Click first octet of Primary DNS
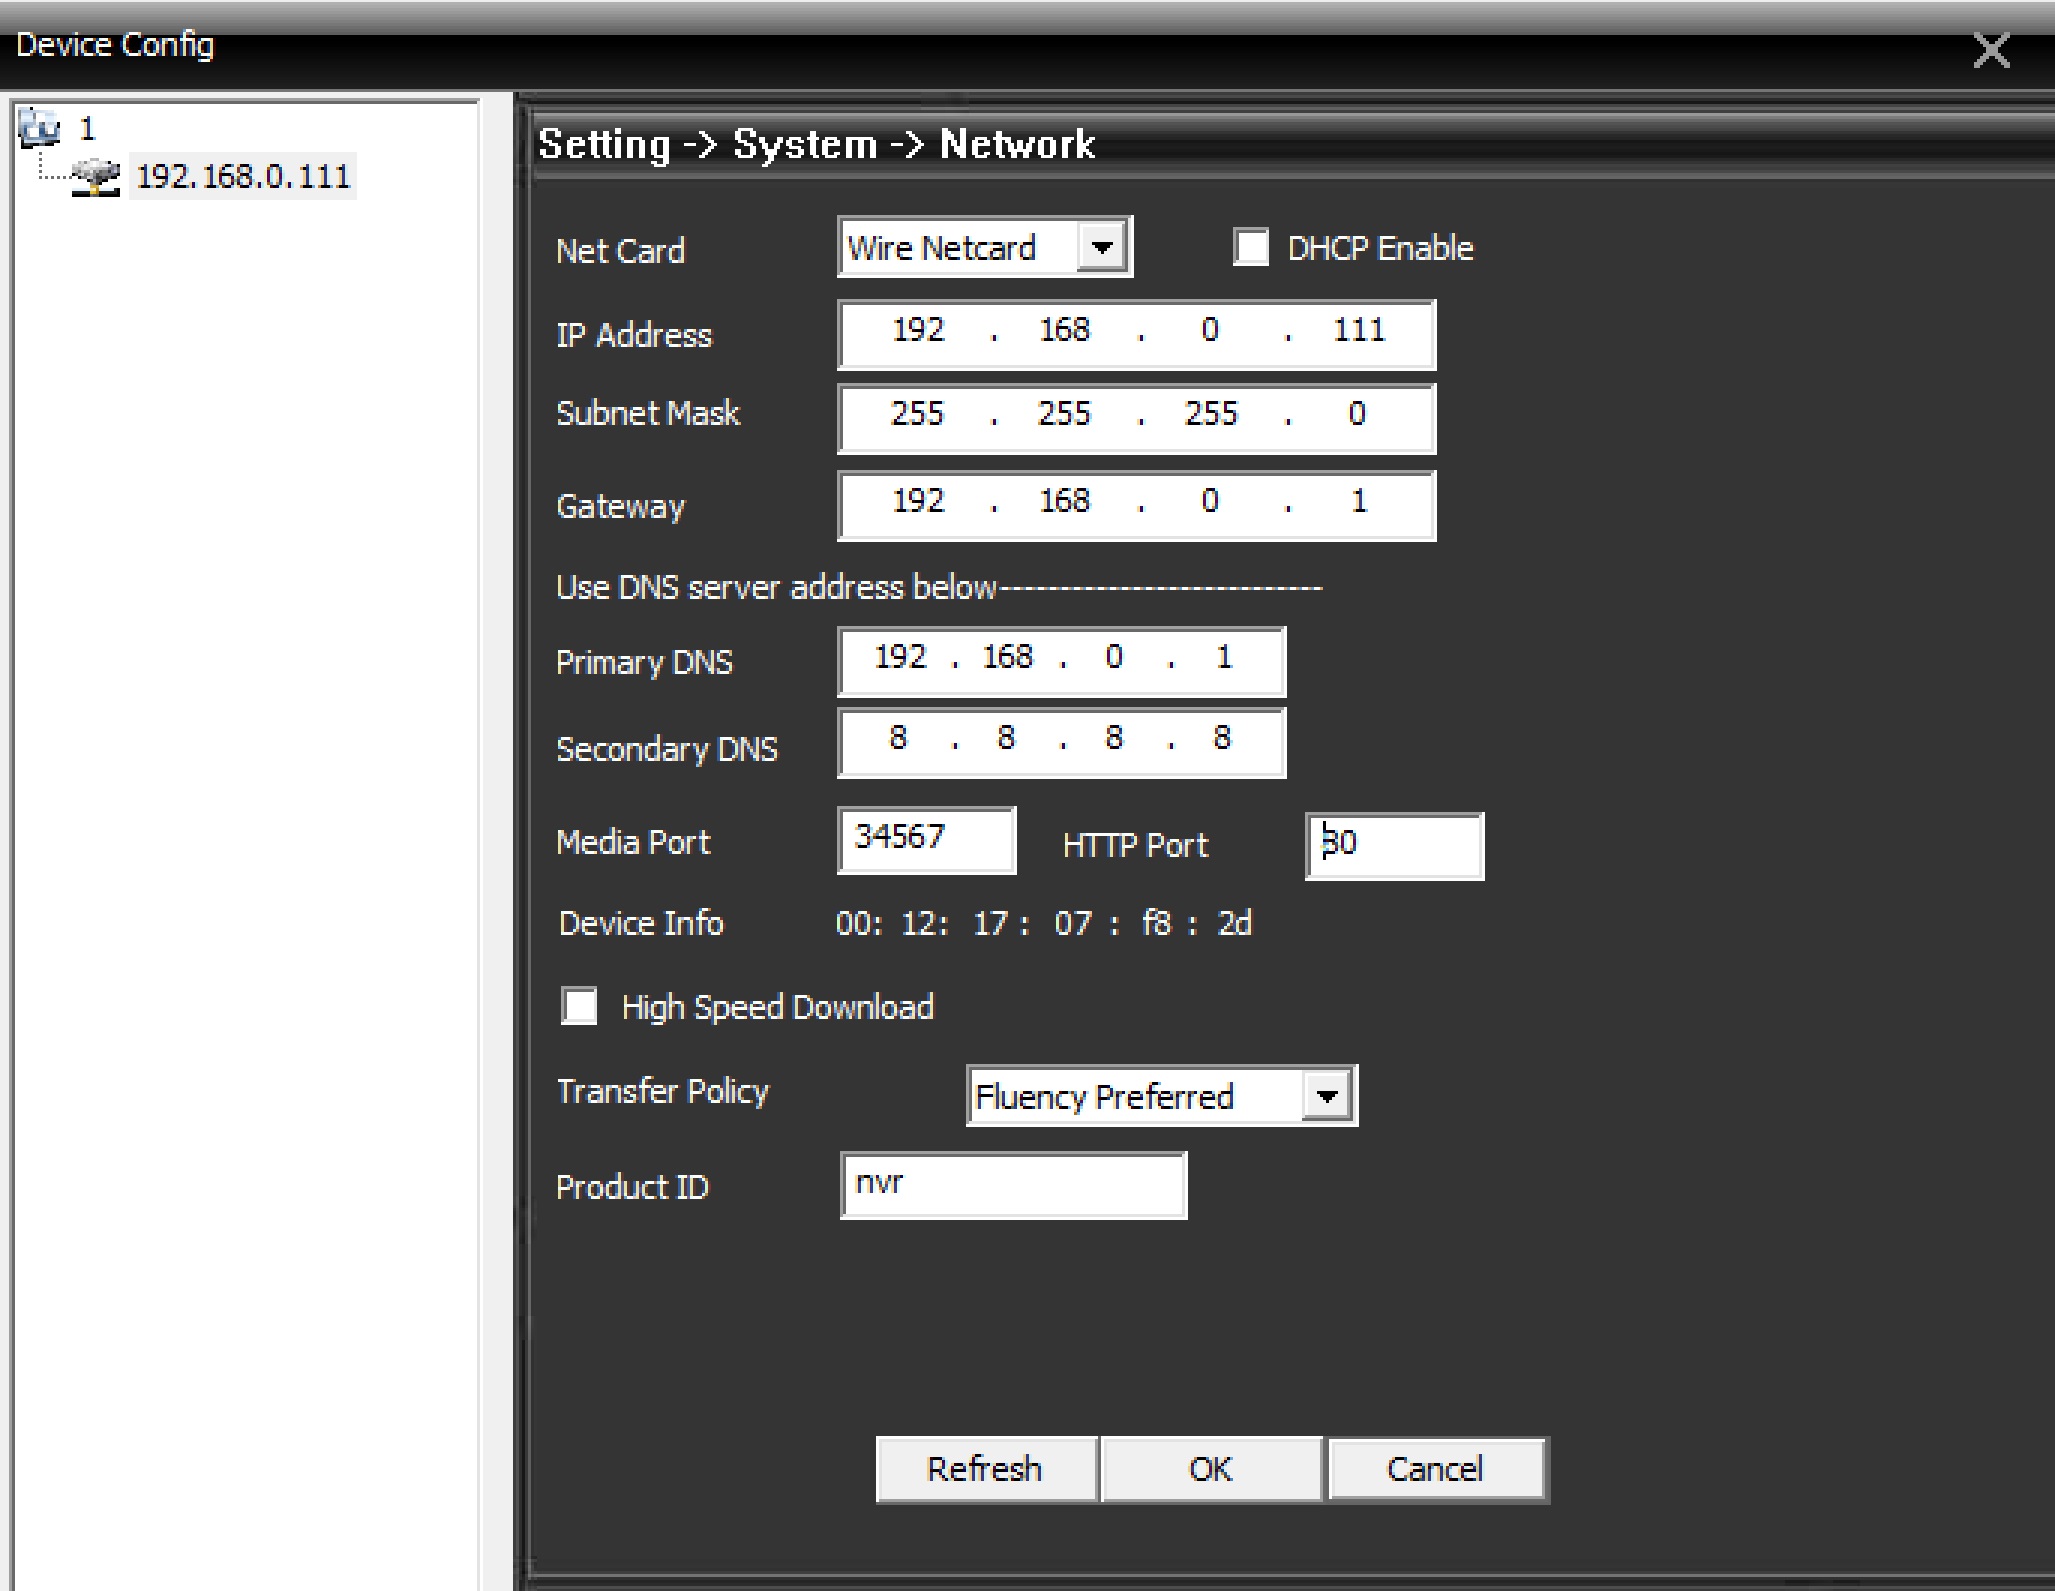The width and height of the screenshot is (2055, 1591). tap(900, 658)
